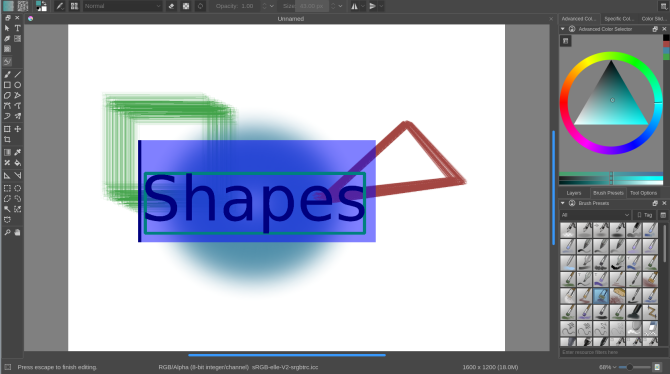
Task: Select the Freehand Brush tool
Action: pyautogui.click(x=7, y=74)
